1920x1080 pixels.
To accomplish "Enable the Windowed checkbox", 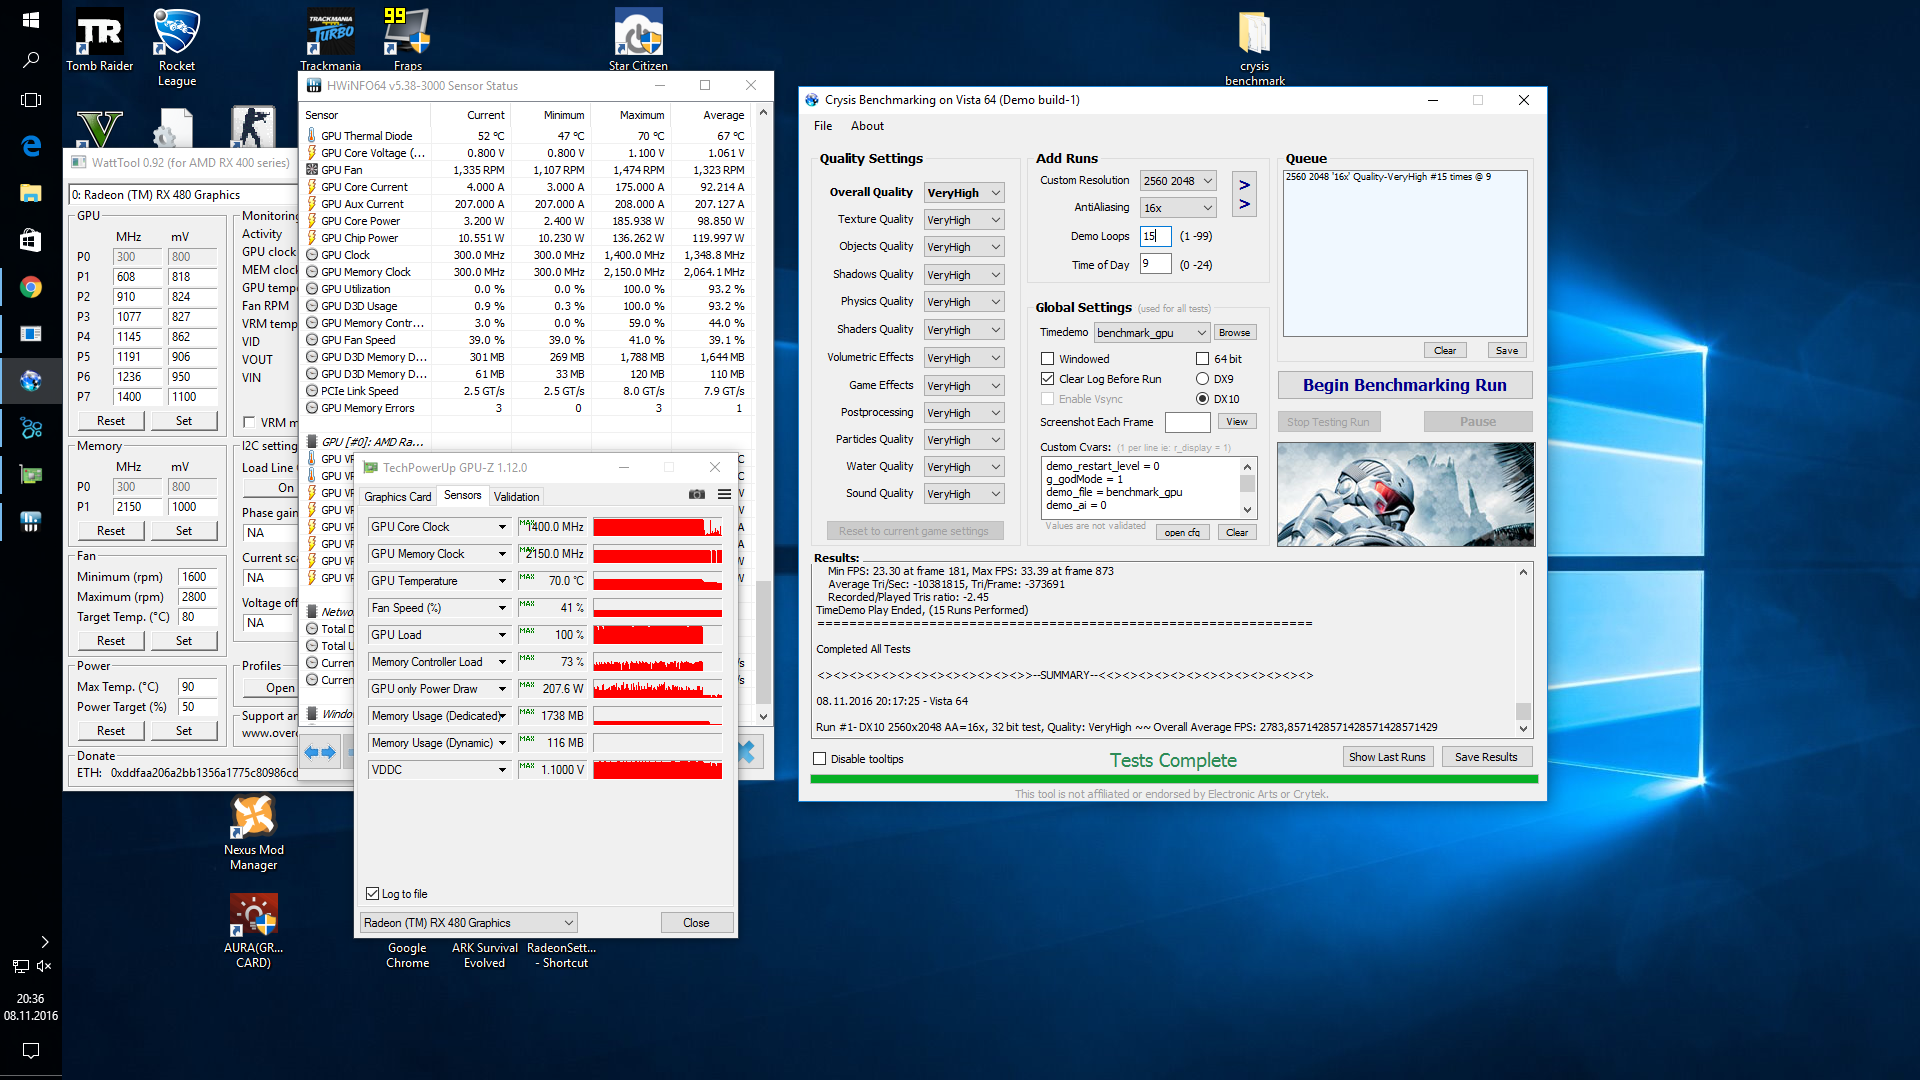I will pyautogui.click(x=1047, y=359).
